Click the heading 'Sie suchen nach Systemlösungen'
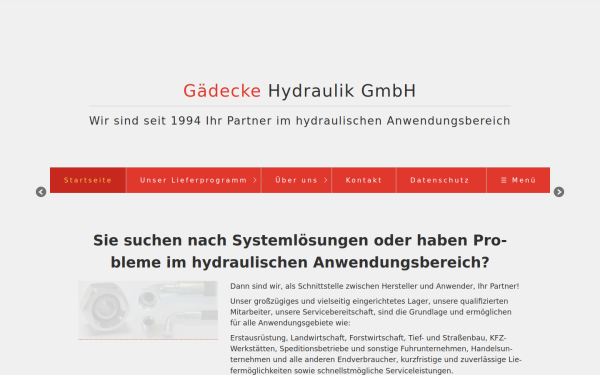Screen dimensions: 600x375 click(300, 251)
